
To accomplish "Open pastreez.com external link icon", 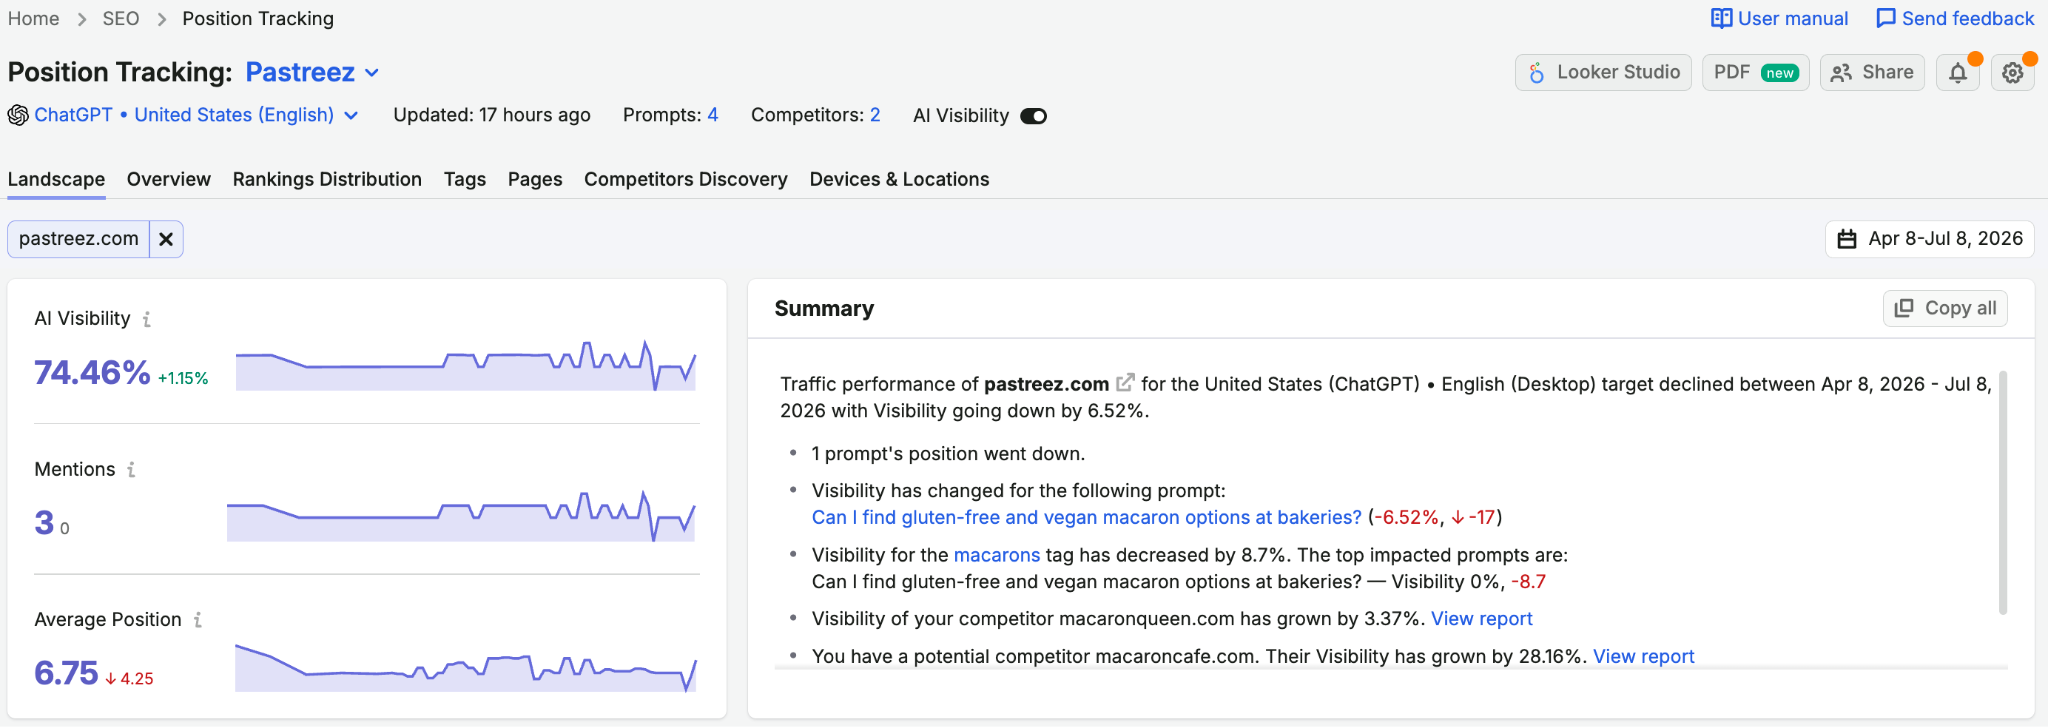I will click(1125, 383).
